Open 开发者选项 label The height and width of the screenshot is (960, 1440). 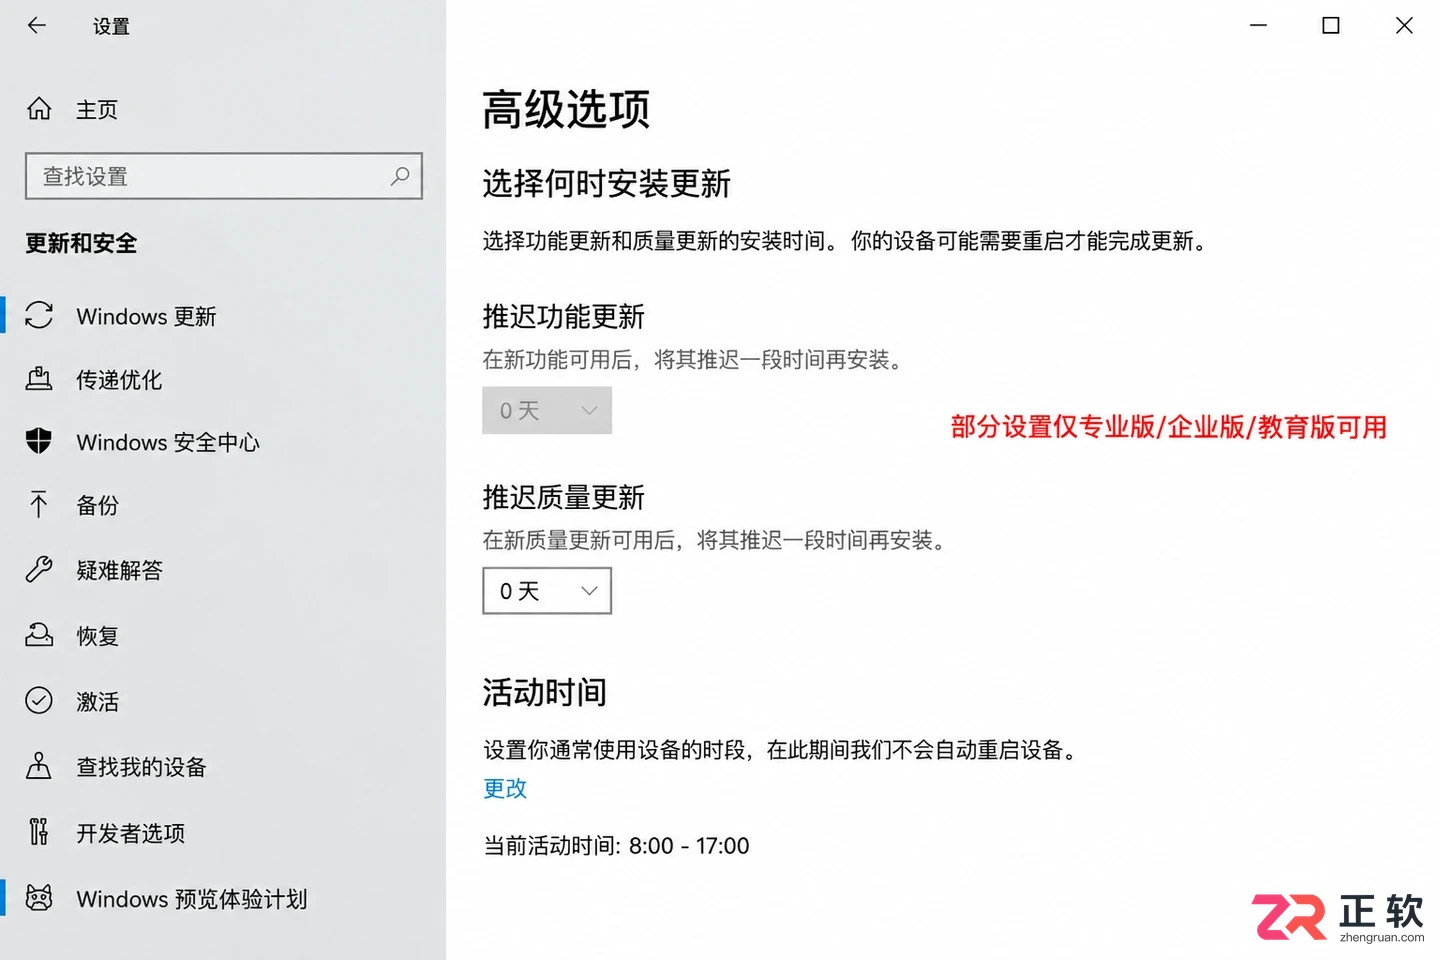(131, 833)
